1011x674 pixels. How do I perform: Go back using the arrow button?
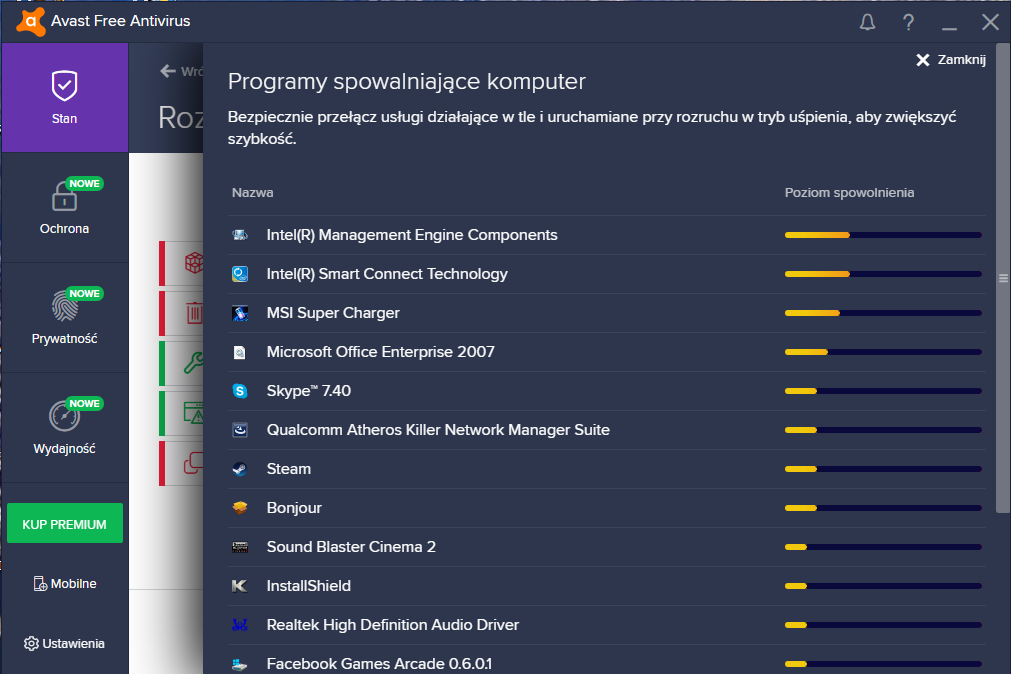[168, 71]
